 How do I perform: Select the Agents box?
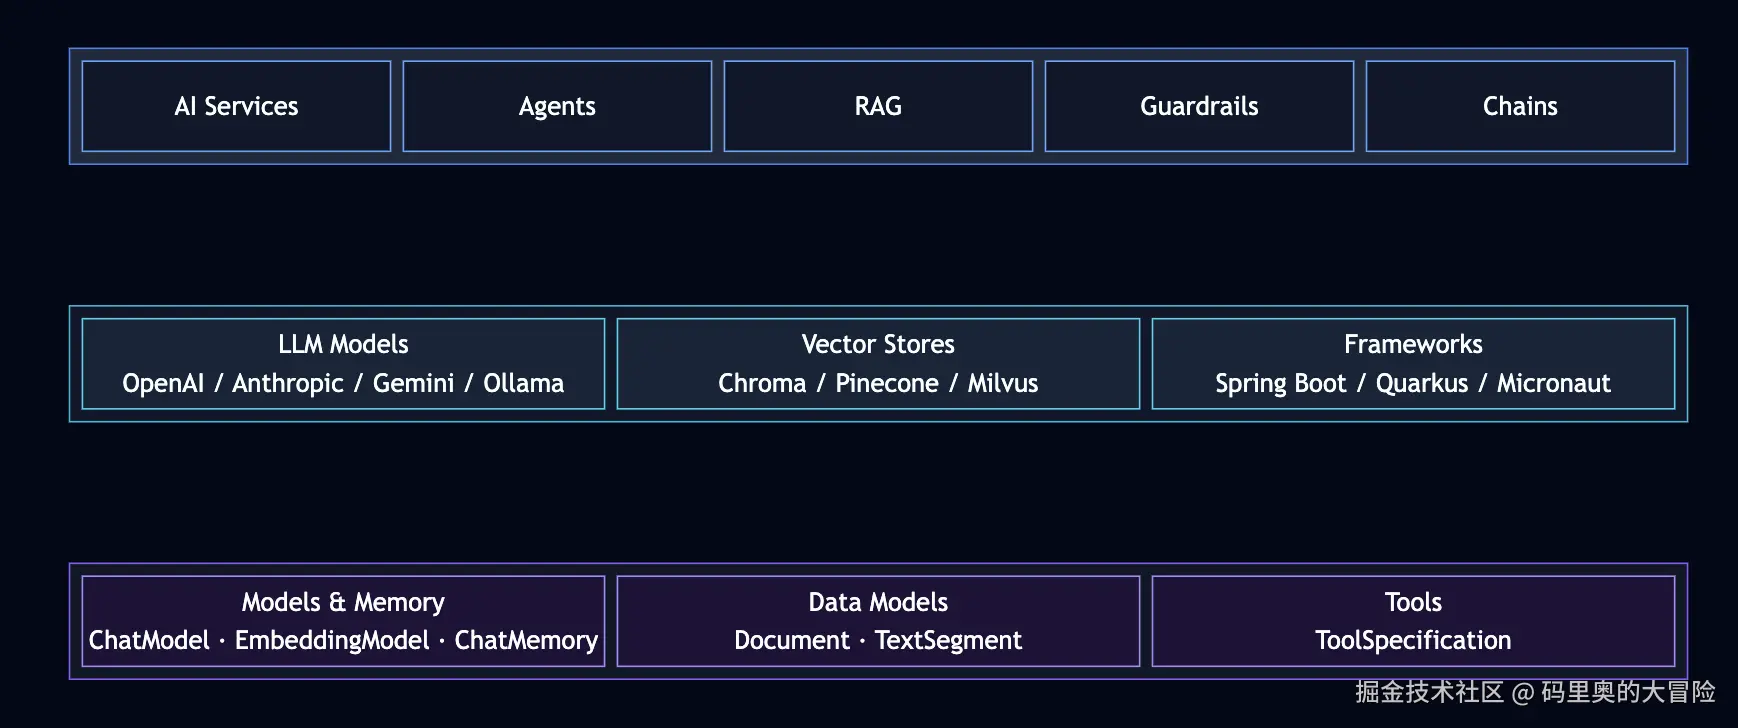(557, 106)
